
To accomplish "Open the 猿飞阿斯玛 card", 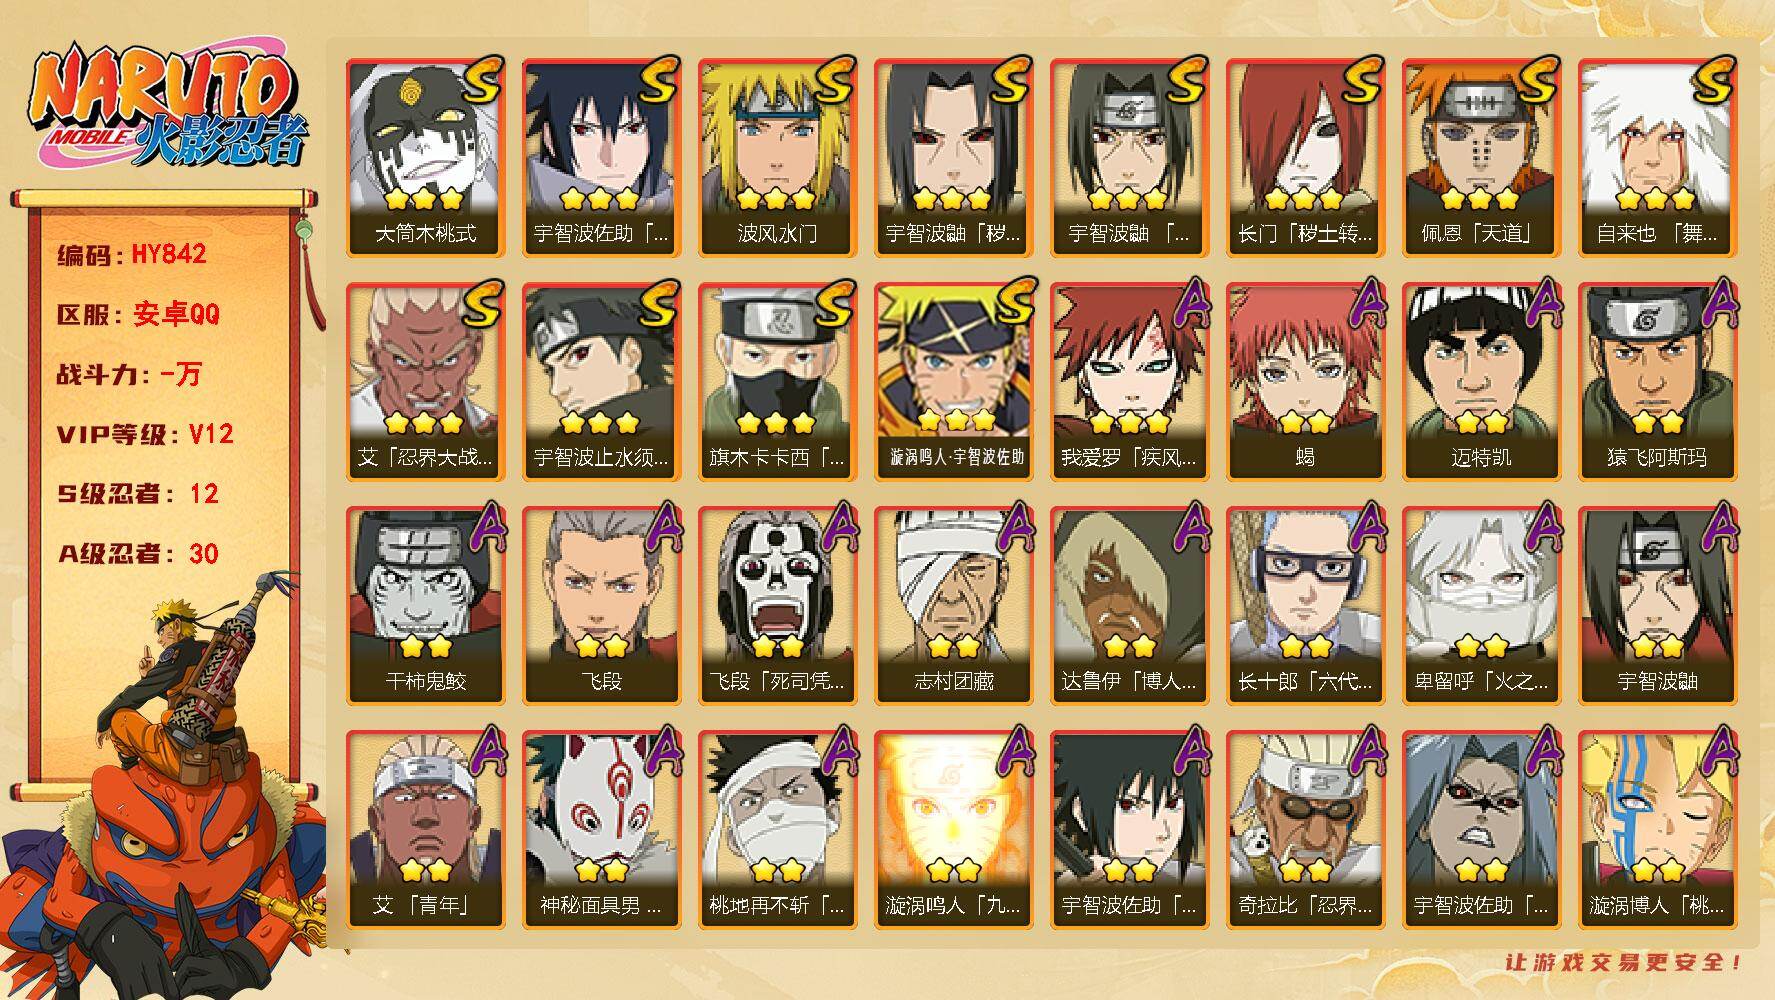I will click(x=1657, y=381).
